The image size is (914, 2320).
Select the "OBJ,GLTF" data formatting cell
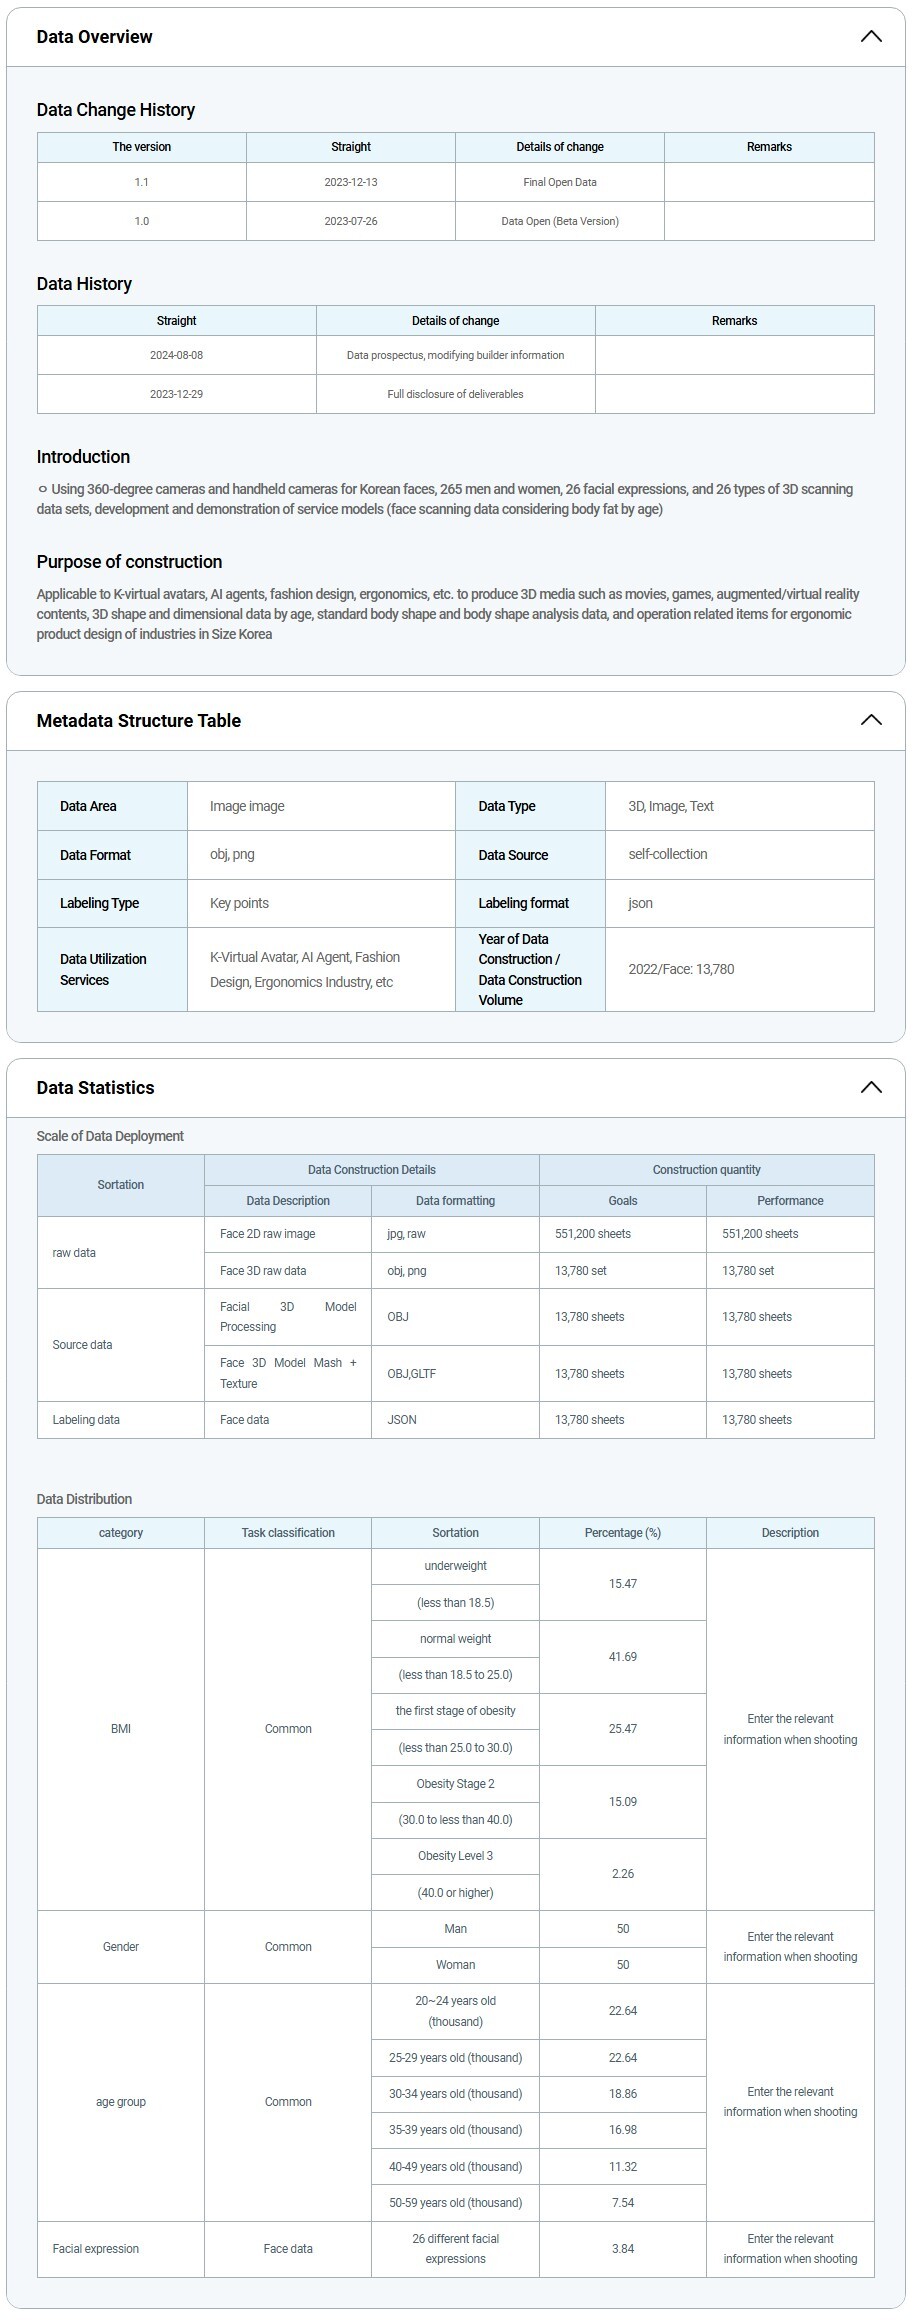point(412,1373)
